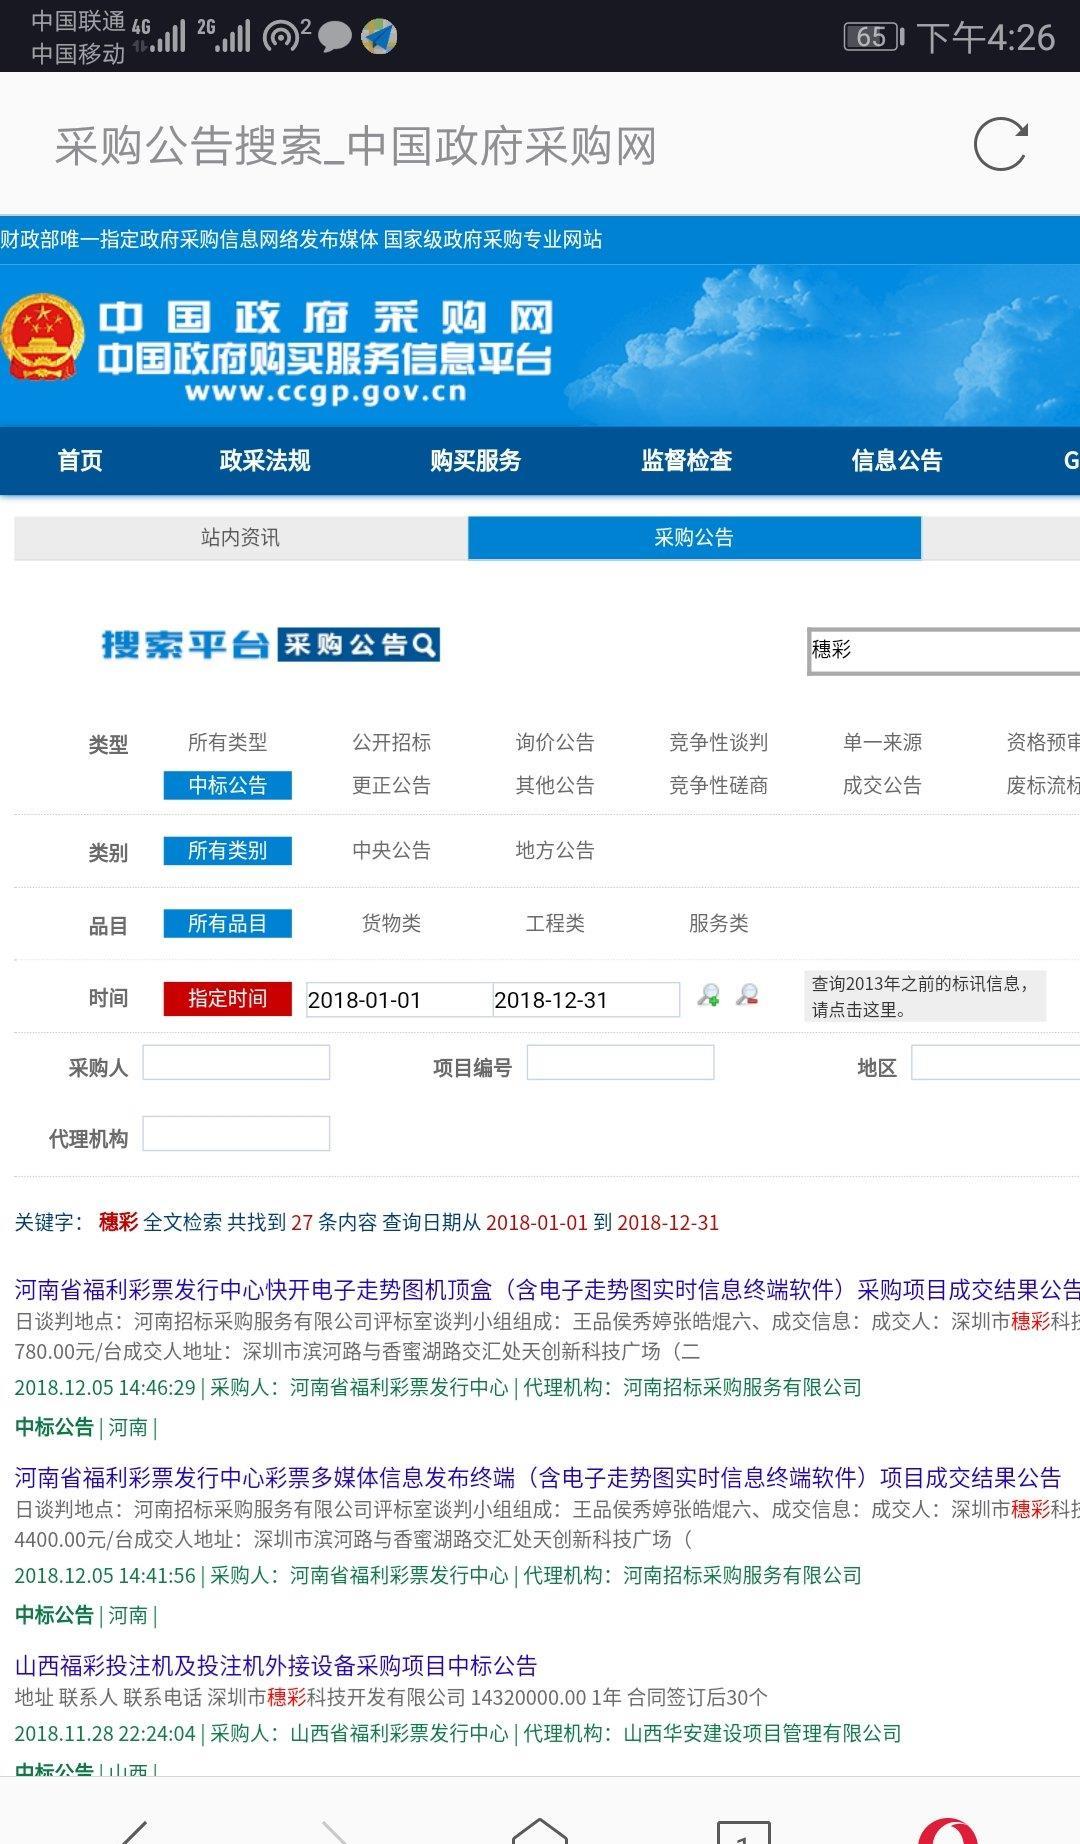Click the red 指定时间 button
The height and width of the screenshot is (1844, 1080).
coord(228,998)
